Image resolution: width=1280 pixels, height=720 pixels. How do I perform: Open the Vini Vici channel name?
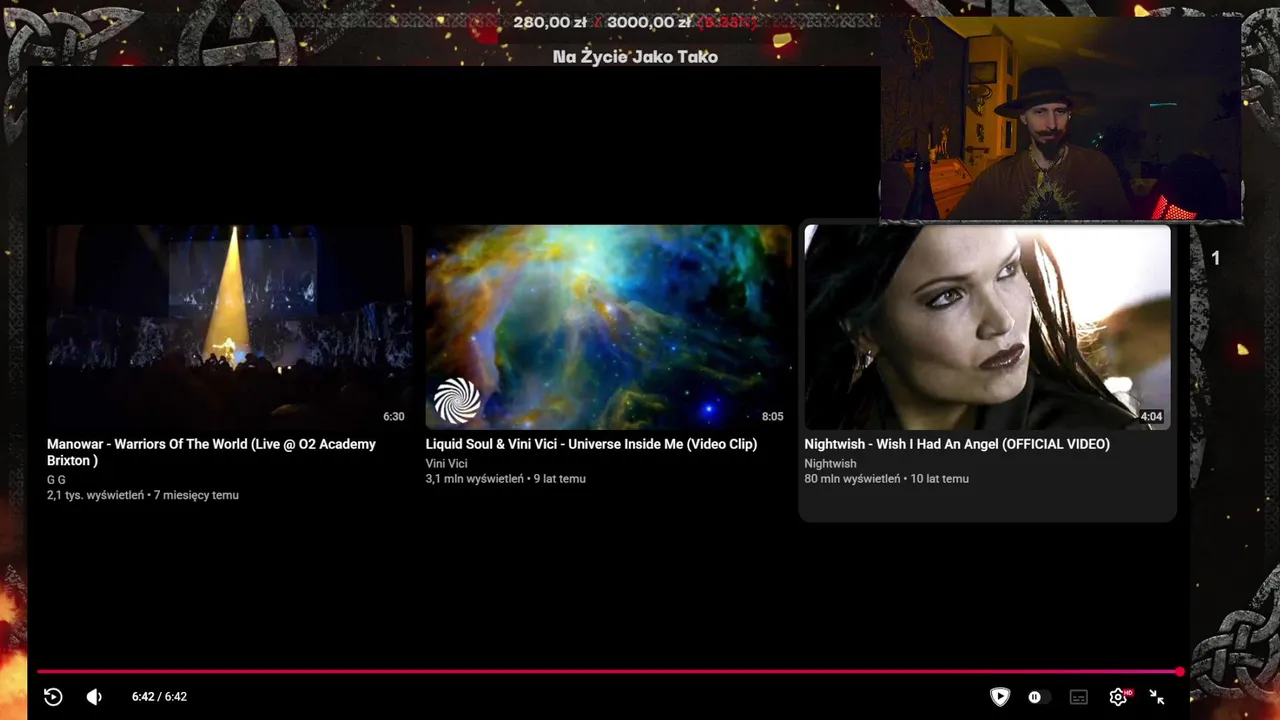446,464
